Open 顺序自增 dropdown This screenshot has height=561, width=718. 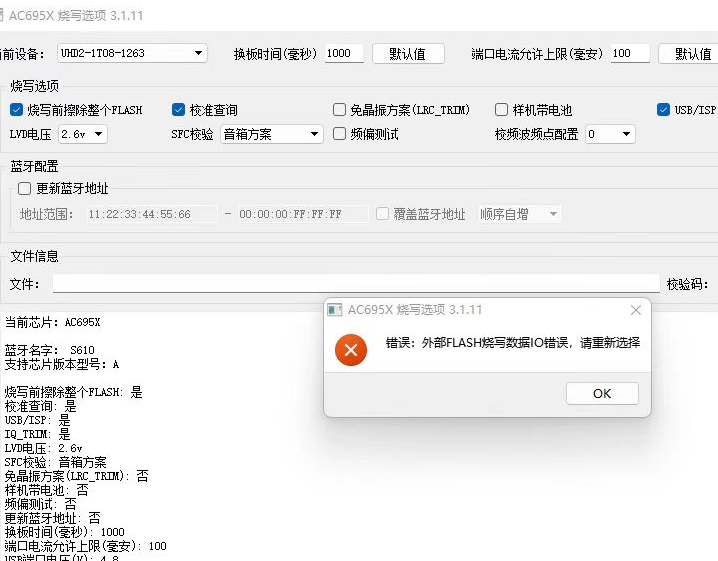coord(519,214)
